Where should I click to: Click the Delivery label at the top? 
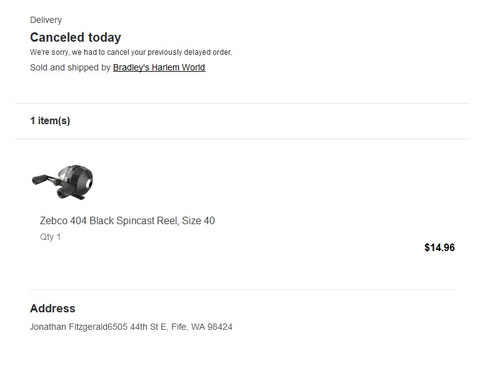(46, 20)
